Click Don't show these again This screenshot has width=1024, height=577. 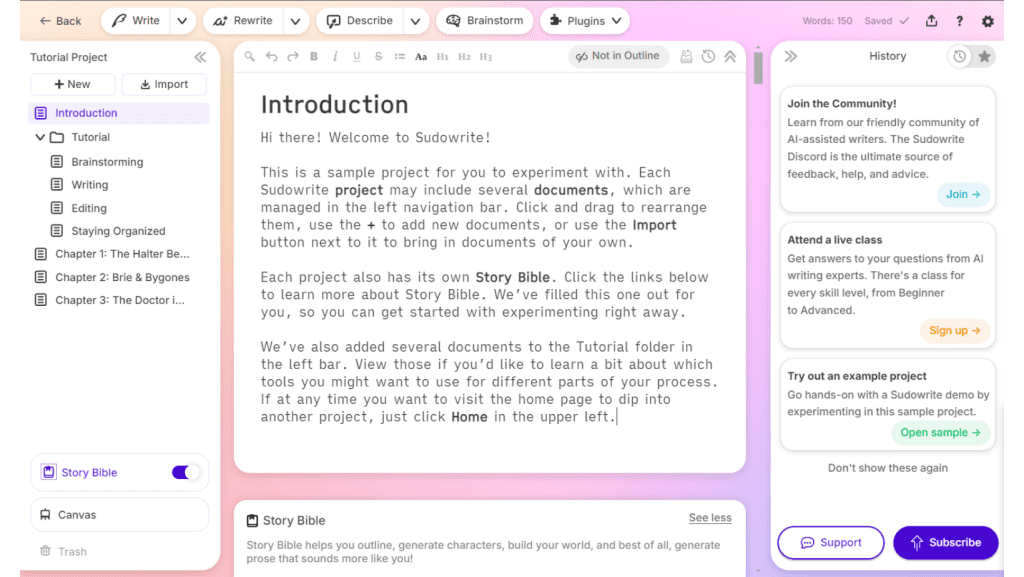888,468
